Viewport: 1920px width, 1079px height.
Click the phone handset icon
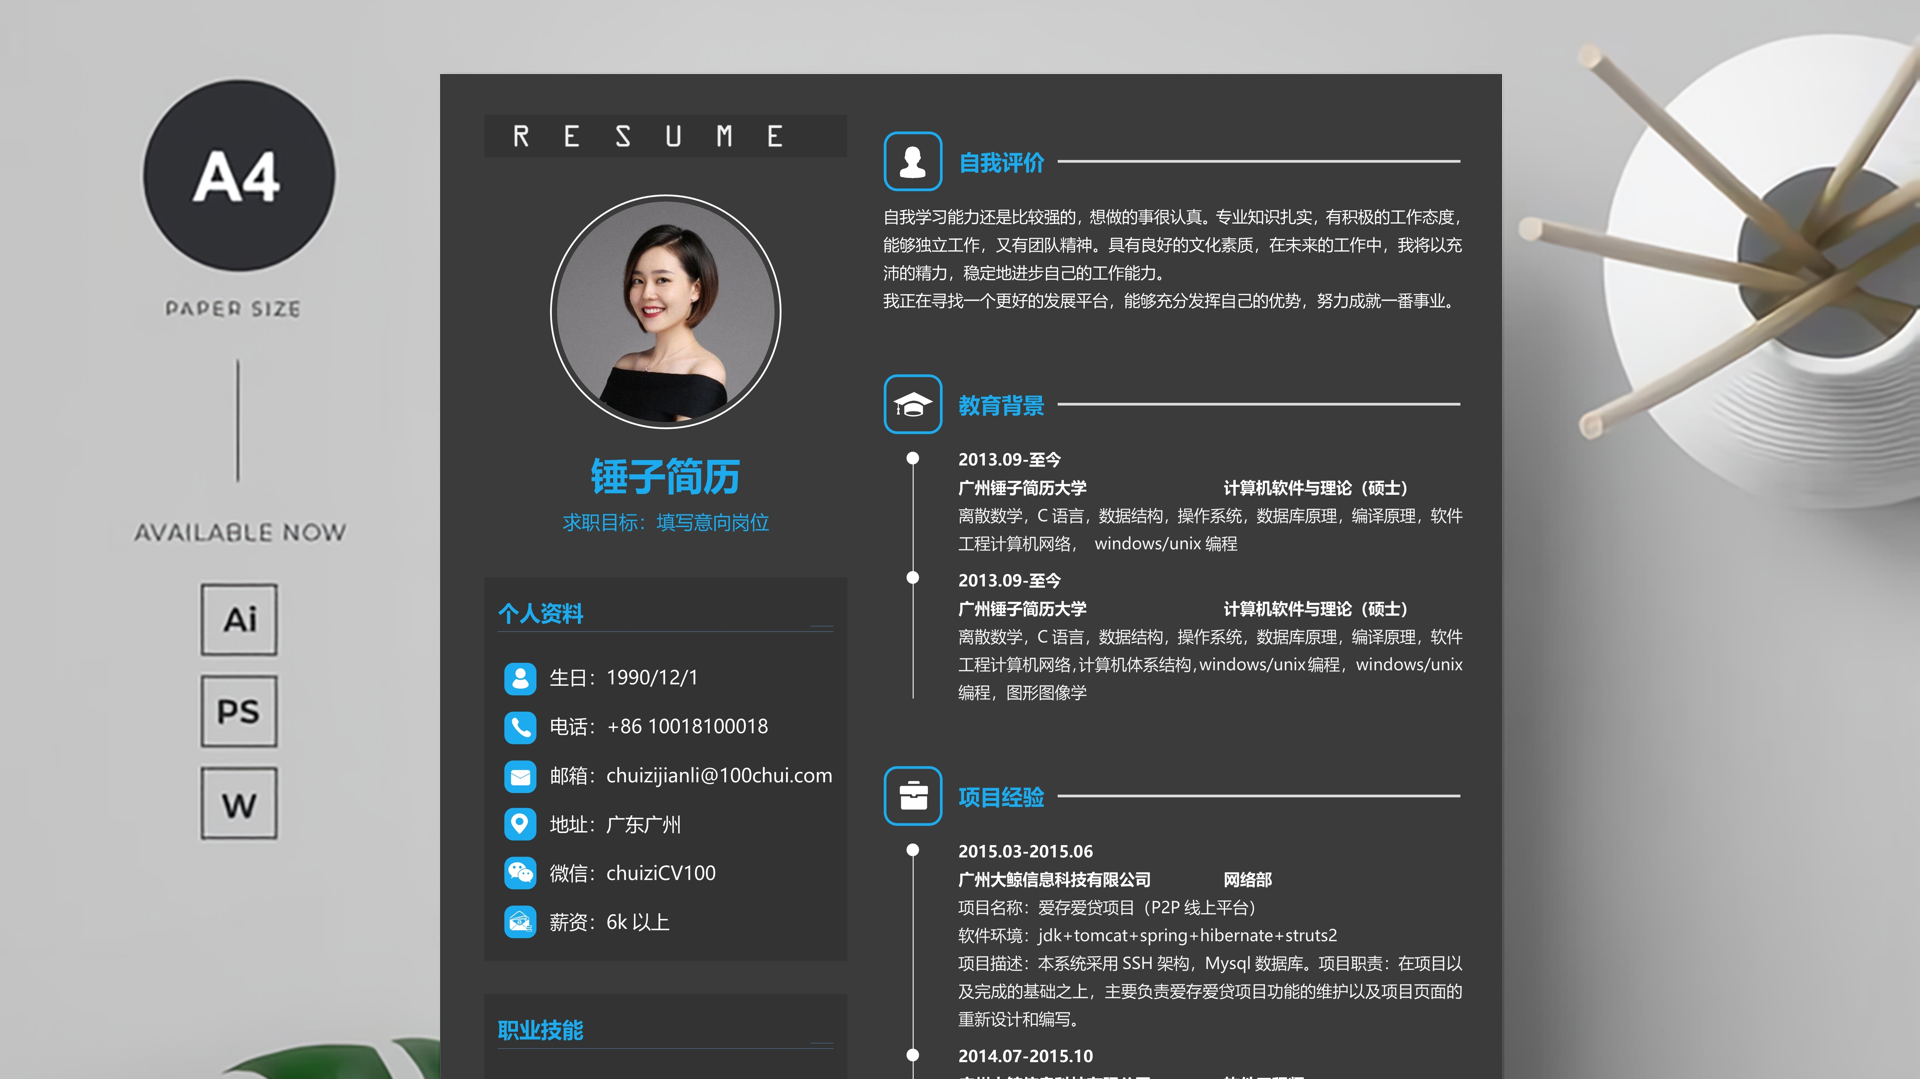(520, 727)
